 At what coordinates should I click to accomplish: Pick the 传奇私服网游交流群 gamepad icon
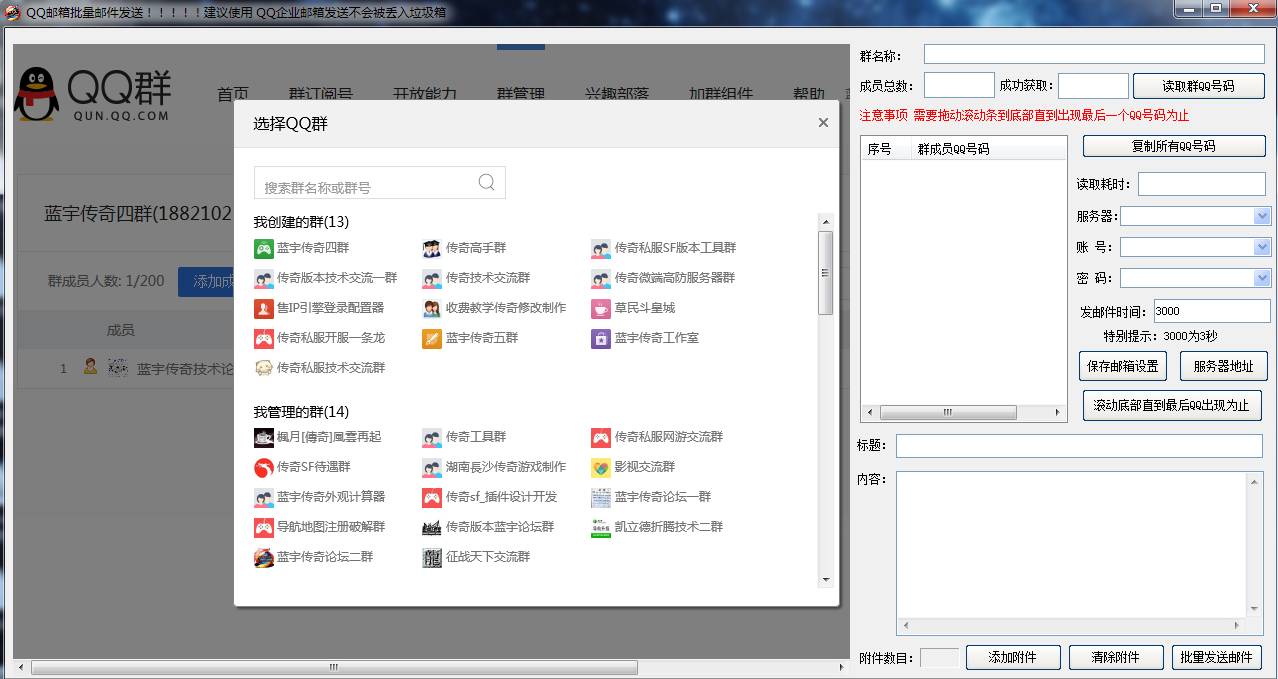[x=601, y=437]
